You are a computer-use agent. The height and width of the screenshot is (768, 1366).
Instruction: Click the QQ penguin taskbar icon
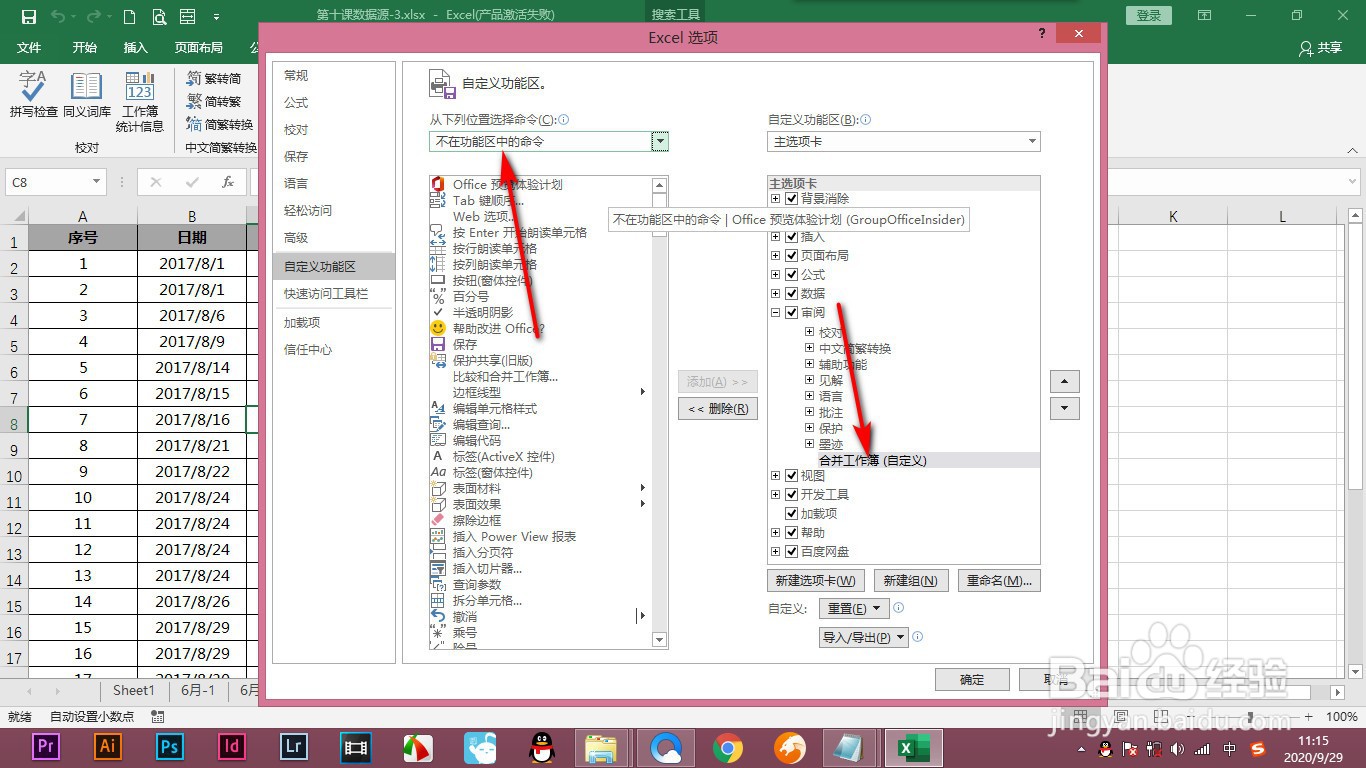541,747
